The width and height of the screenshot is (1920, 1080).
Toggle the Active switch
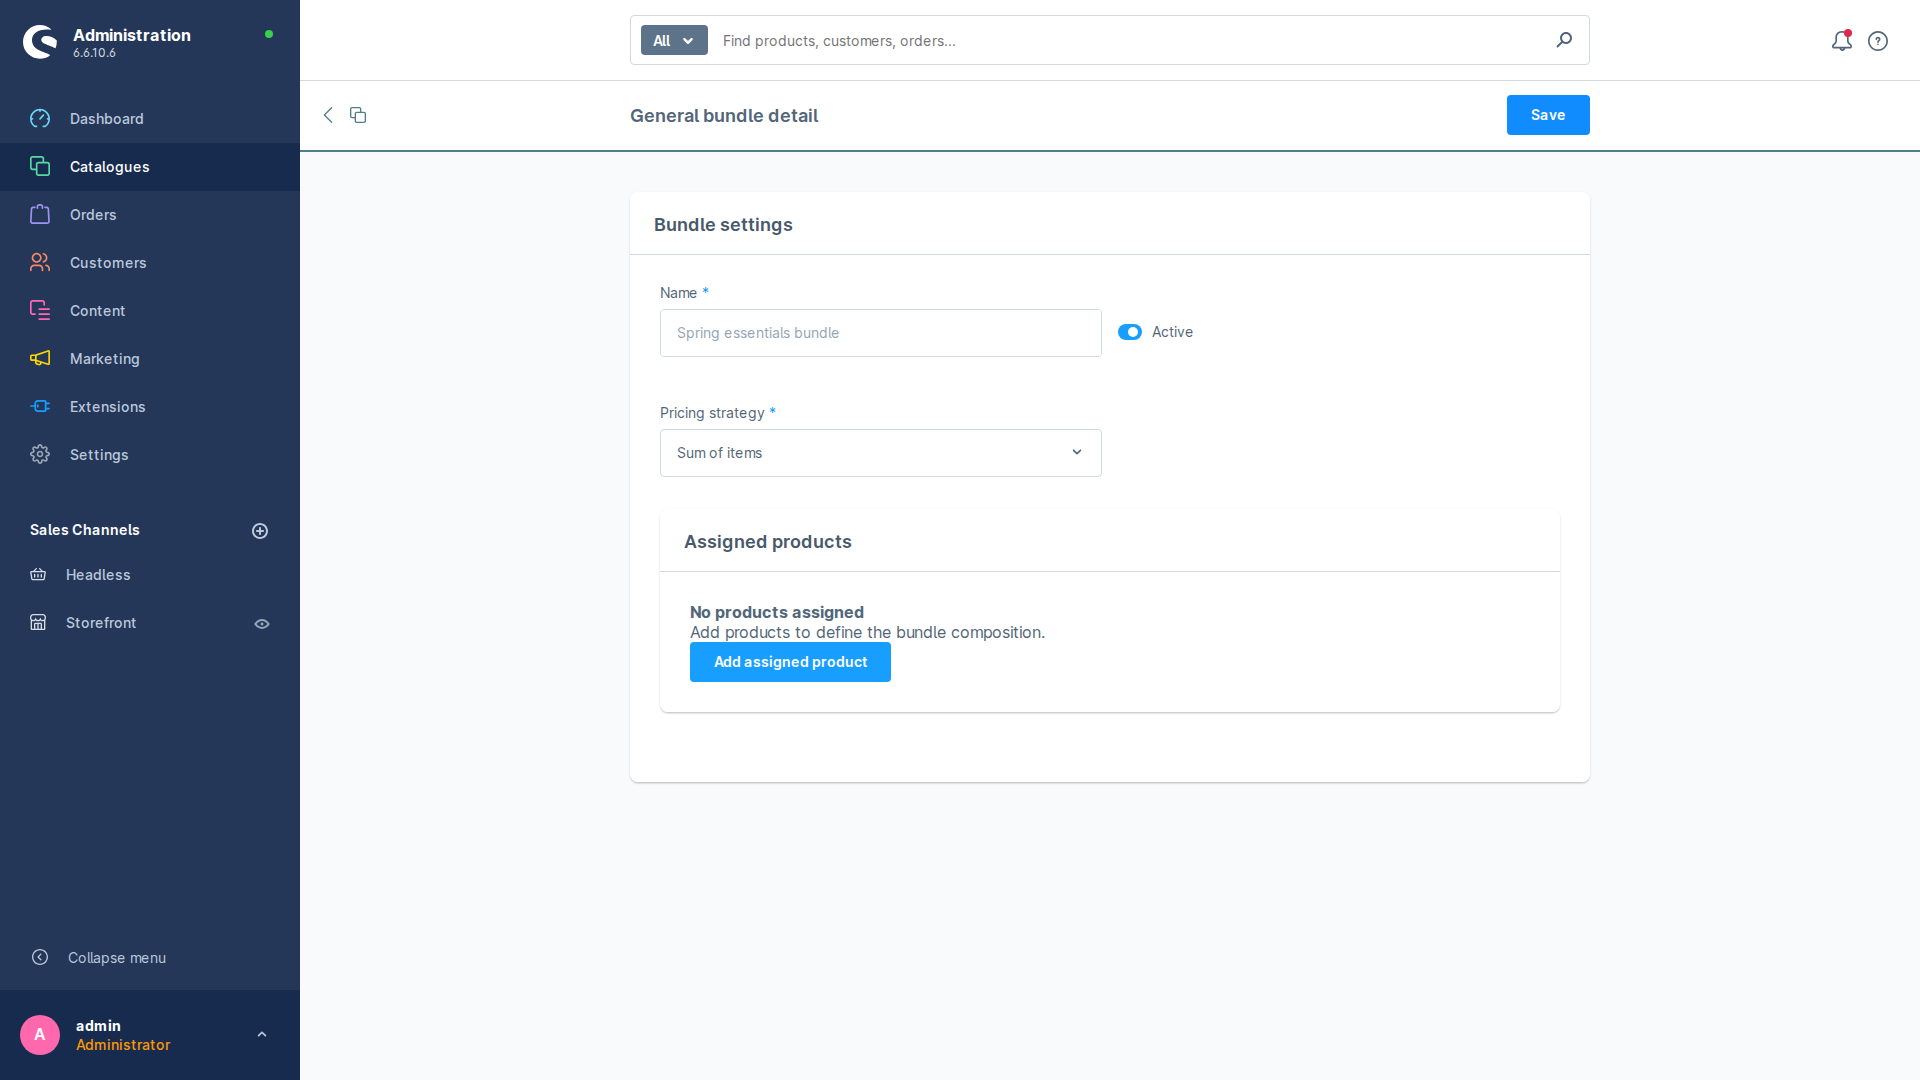tap(1130, 332)
